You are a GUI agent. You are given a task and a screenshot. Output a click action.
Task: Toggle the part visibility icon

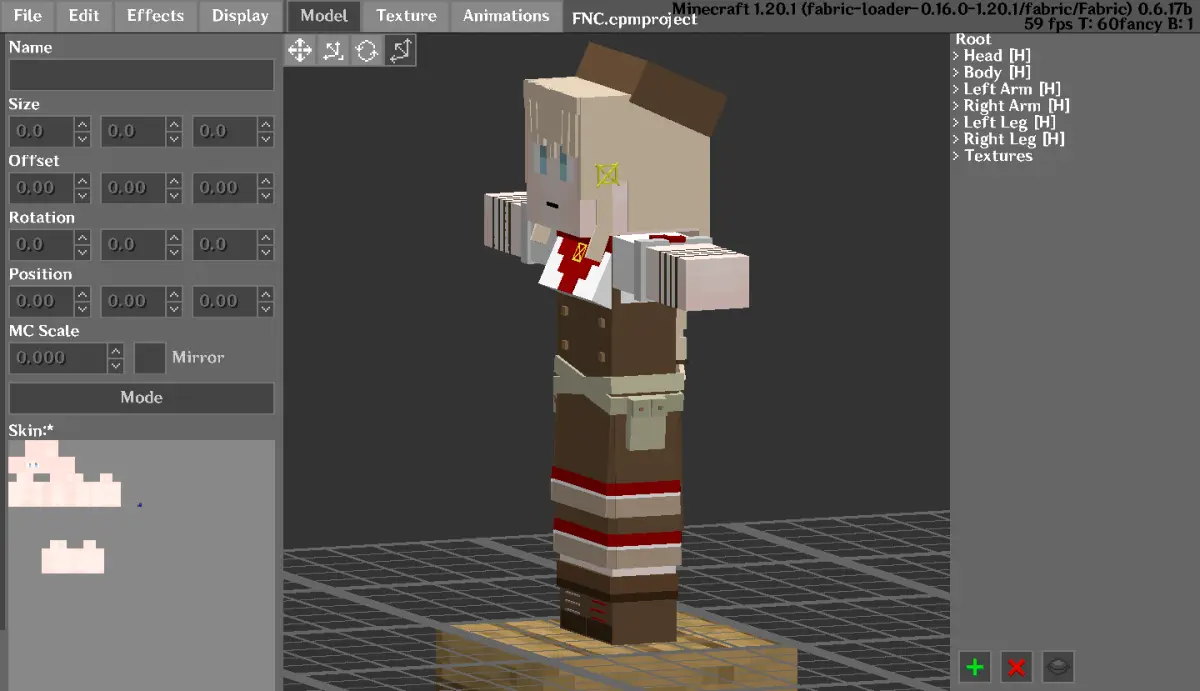pos(1059,666)
